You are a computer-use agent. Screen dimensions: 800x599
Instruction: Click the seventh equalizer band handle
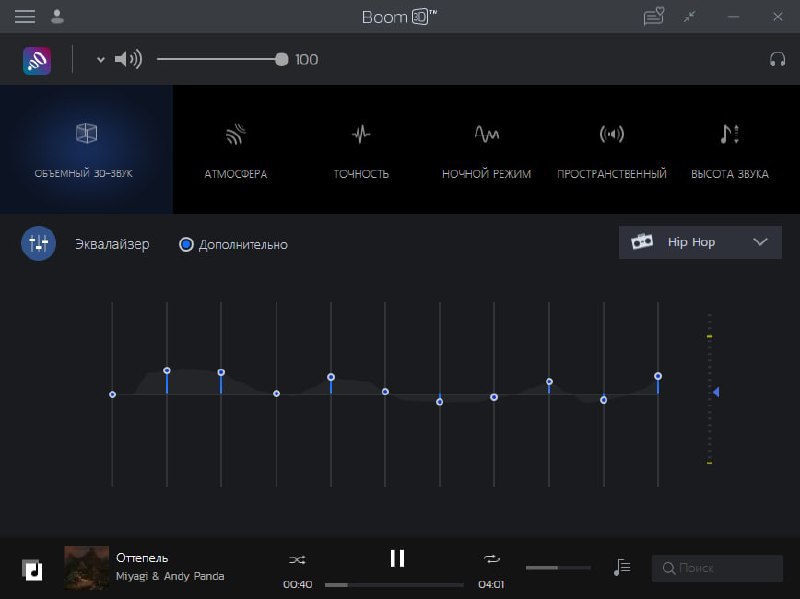tap(440, 402)
